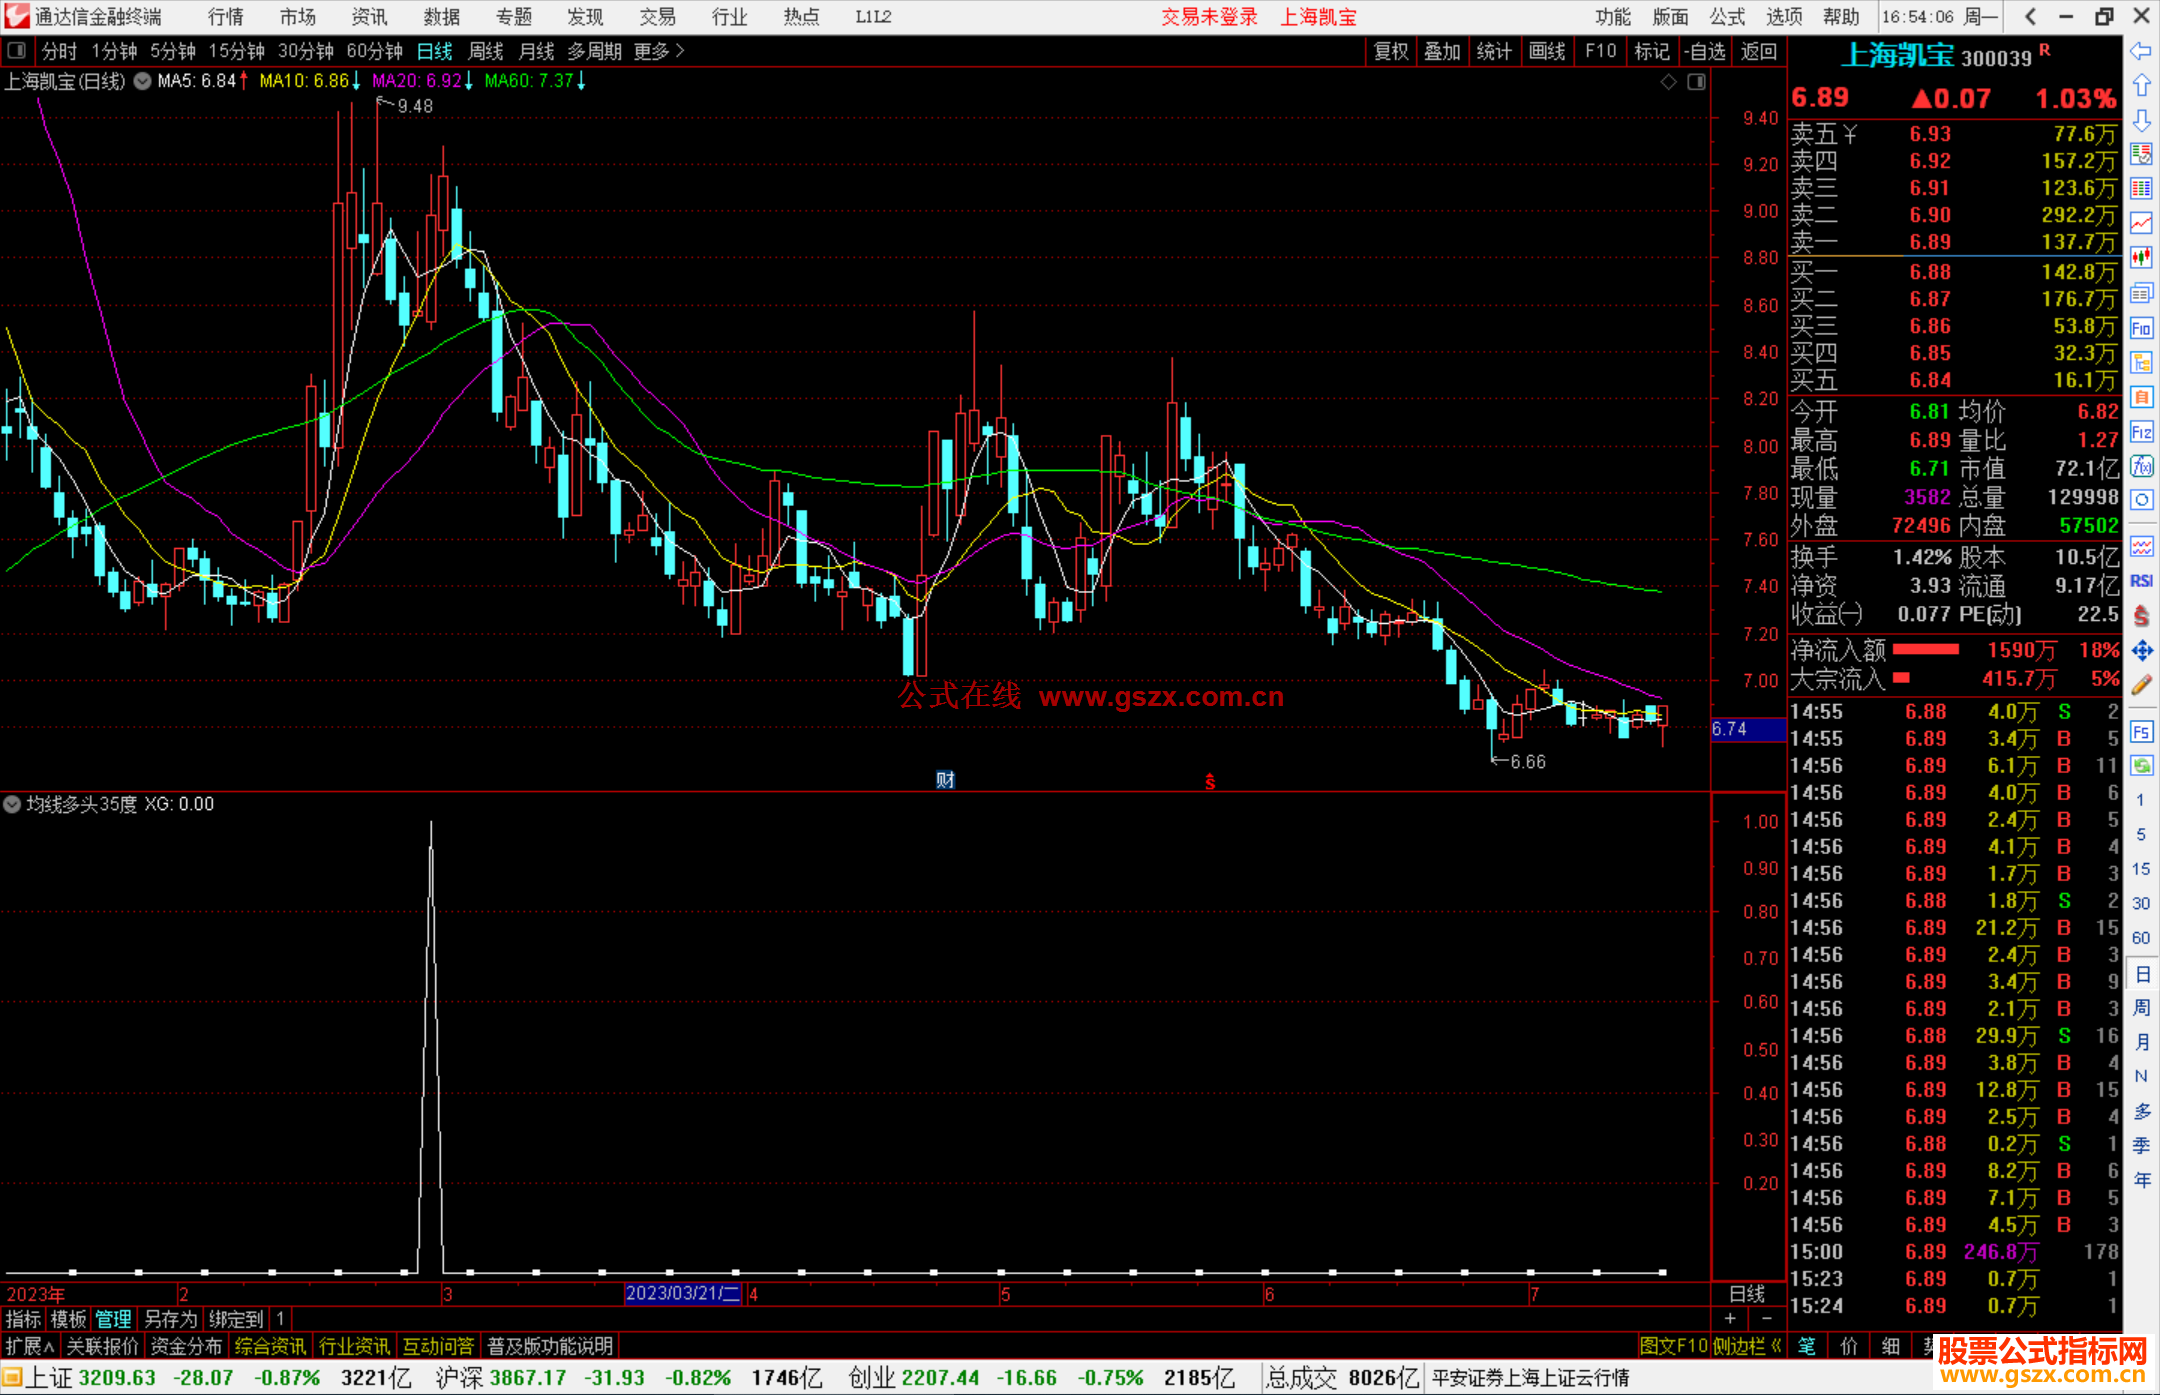Image resolution: width=2160 pixels, height=1395 pixels.
Task: Toggle the square icon beside 分时
Action: [17, 51]
